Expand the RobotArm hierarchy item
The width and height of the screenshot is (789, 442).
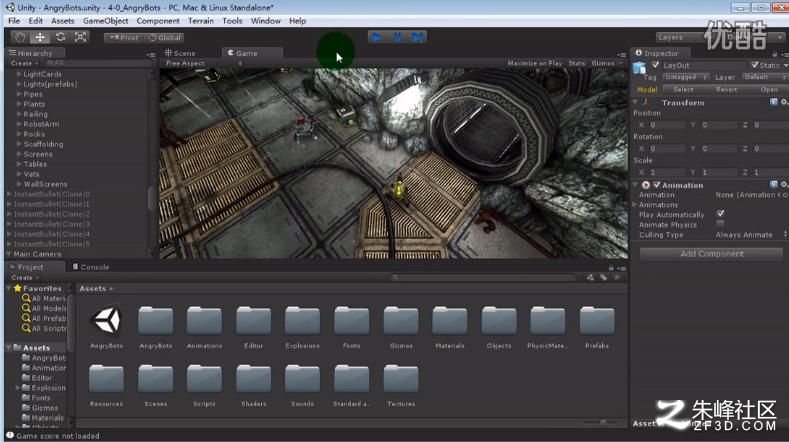coord(19,124)
